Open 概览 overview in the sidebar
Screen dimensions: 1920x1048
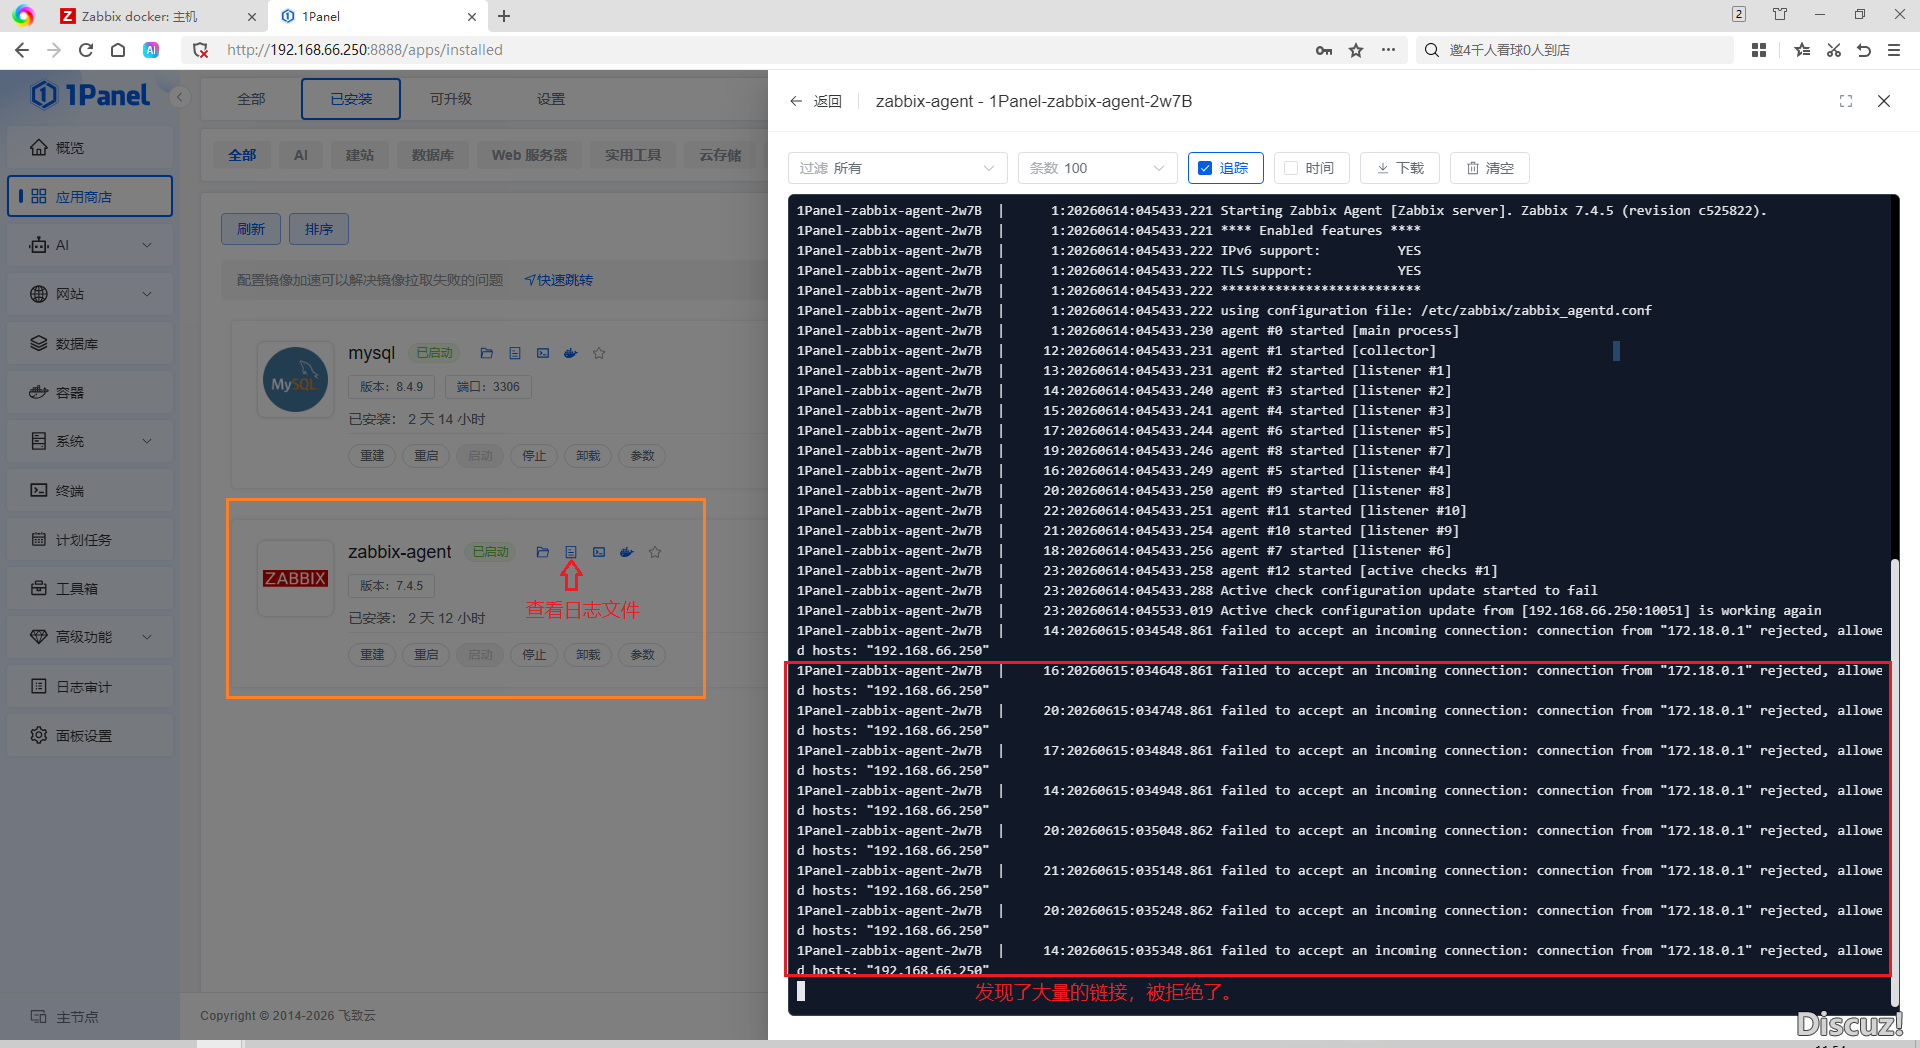(91, 147)
